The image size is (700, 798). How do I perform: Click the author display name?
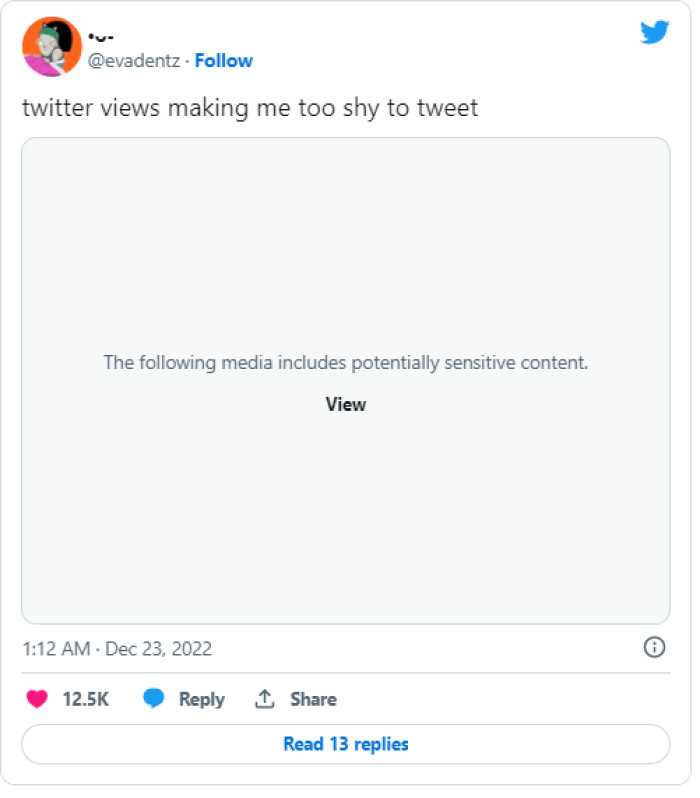pos(101,38)
